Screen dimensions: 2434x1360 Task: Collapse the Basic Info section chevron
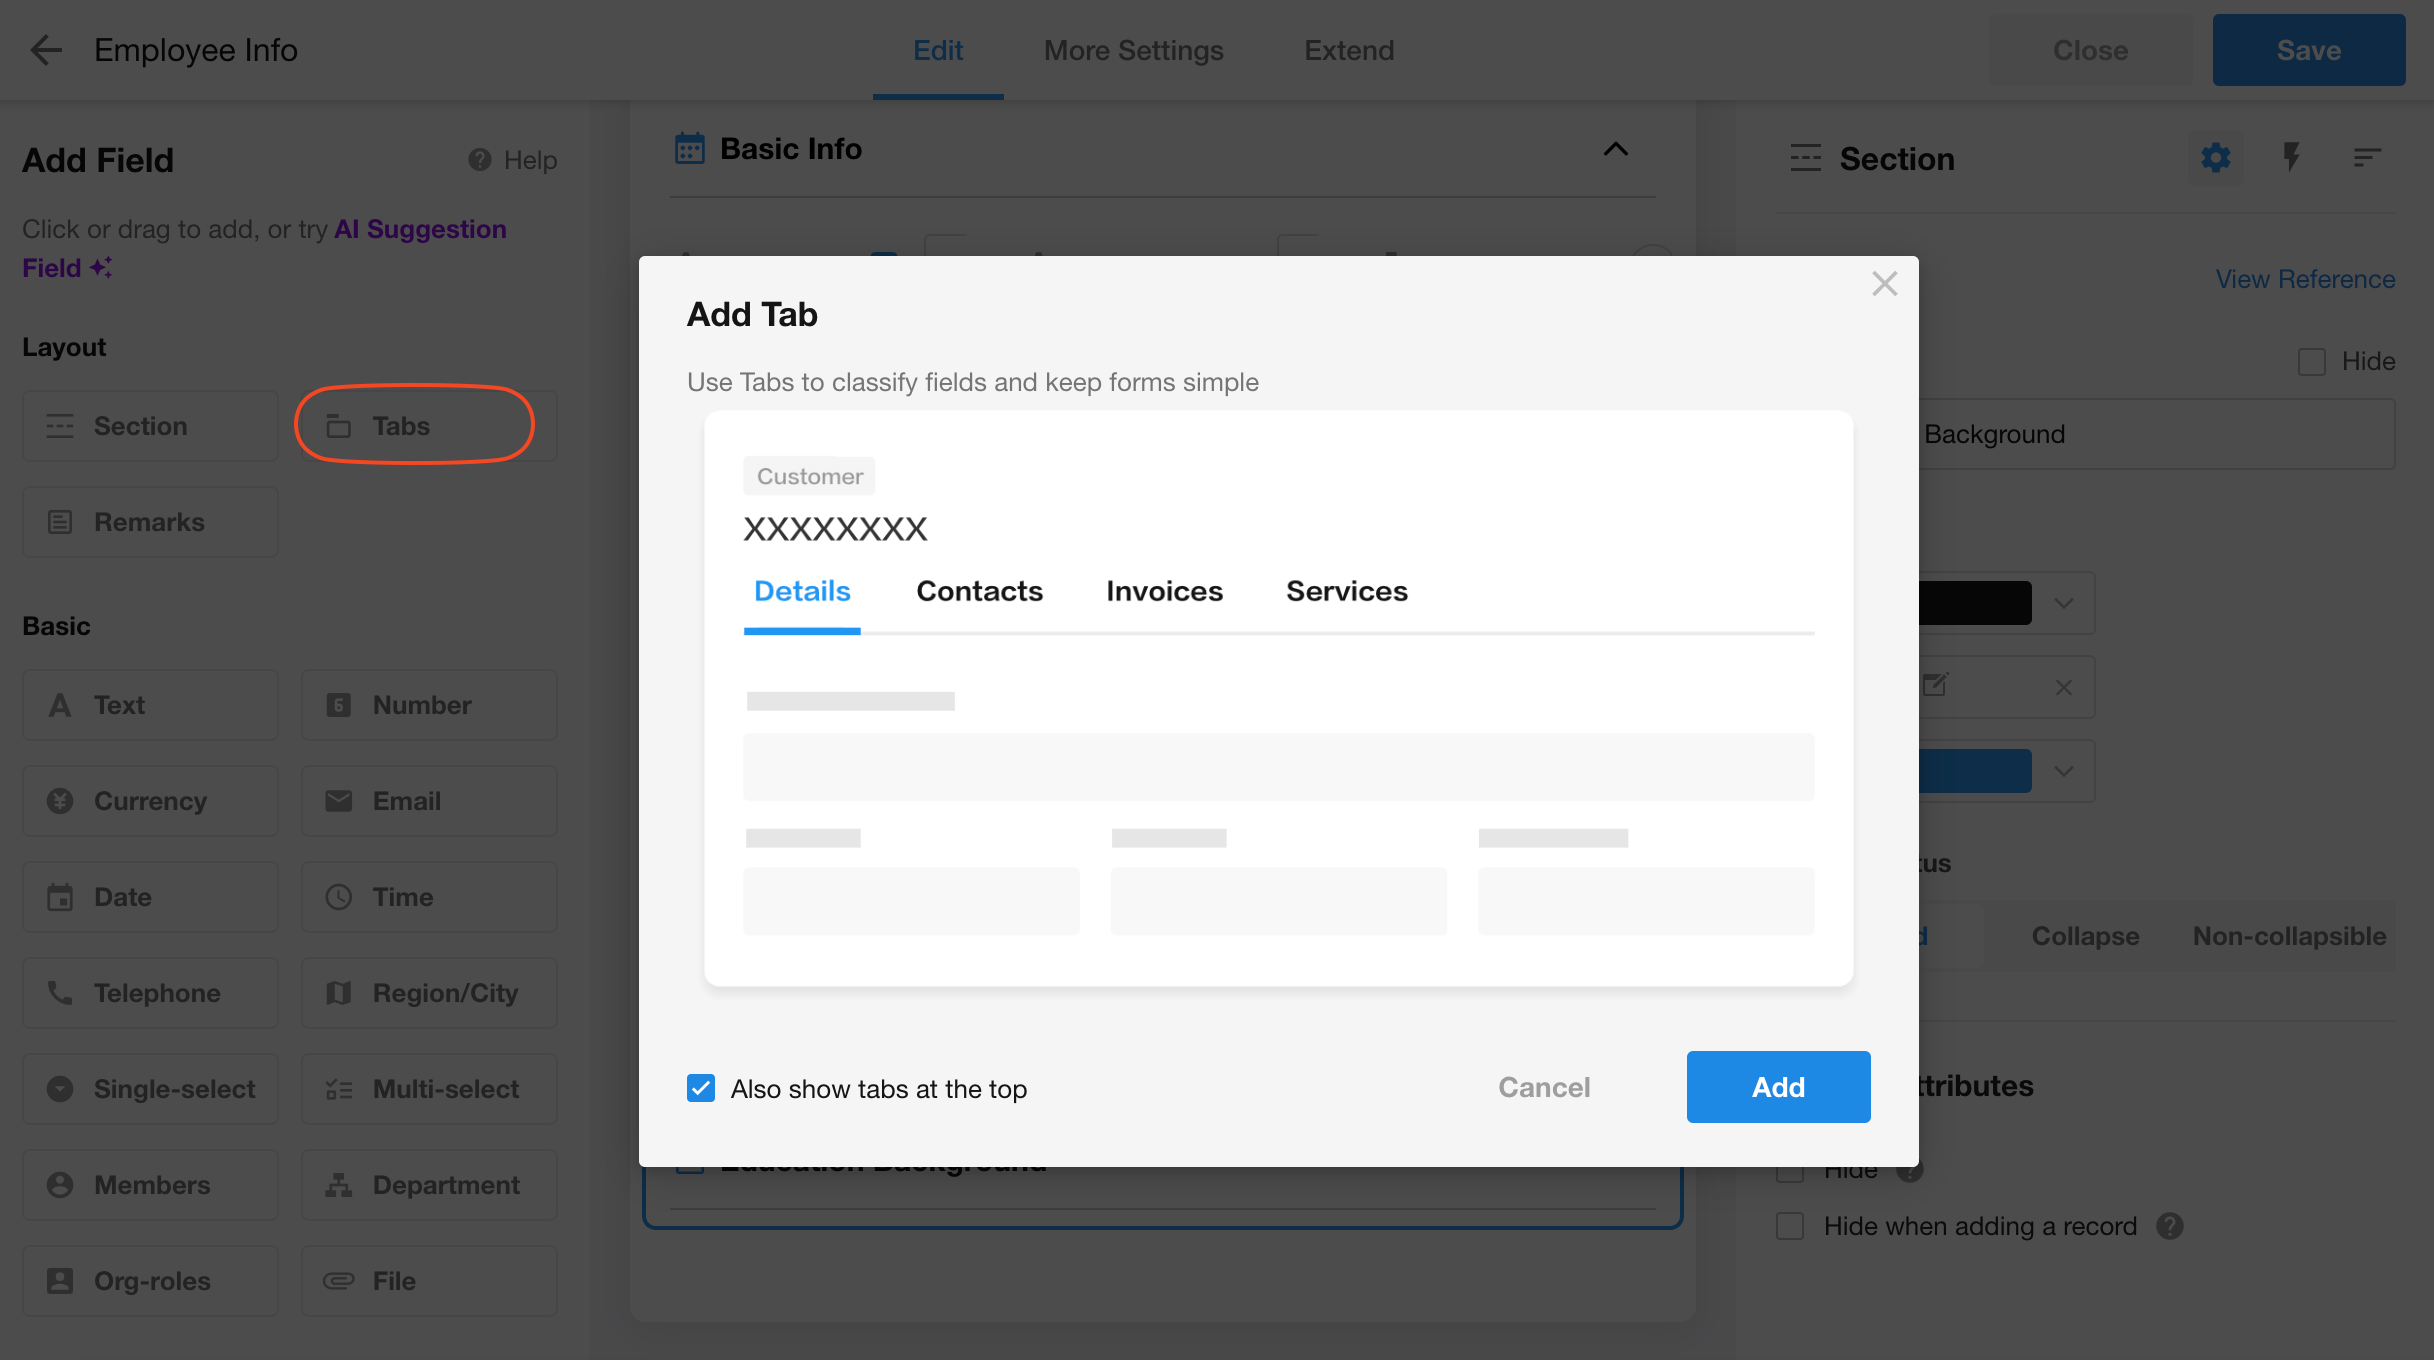(1615, 149)
